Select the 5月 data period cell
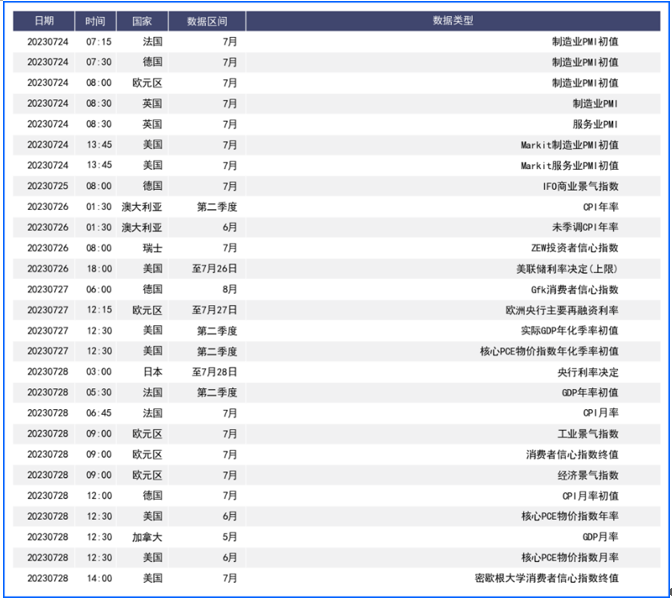Screen dimensions: 672x598 (230, 537)
